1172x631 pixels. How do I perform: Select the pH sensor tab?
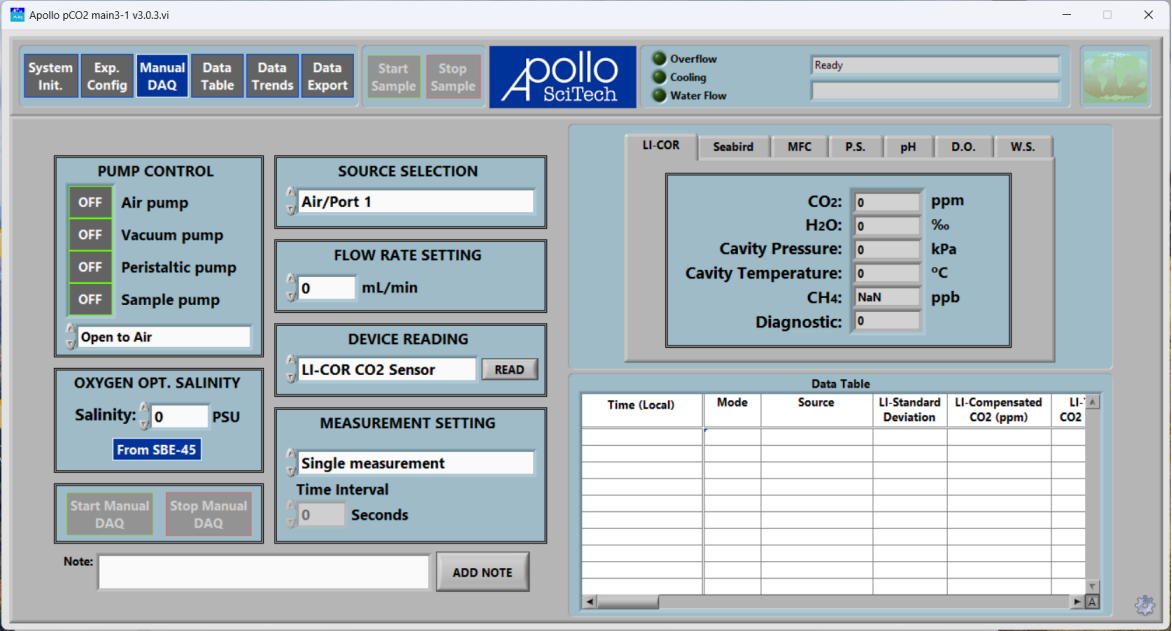(x=908, y=147)
